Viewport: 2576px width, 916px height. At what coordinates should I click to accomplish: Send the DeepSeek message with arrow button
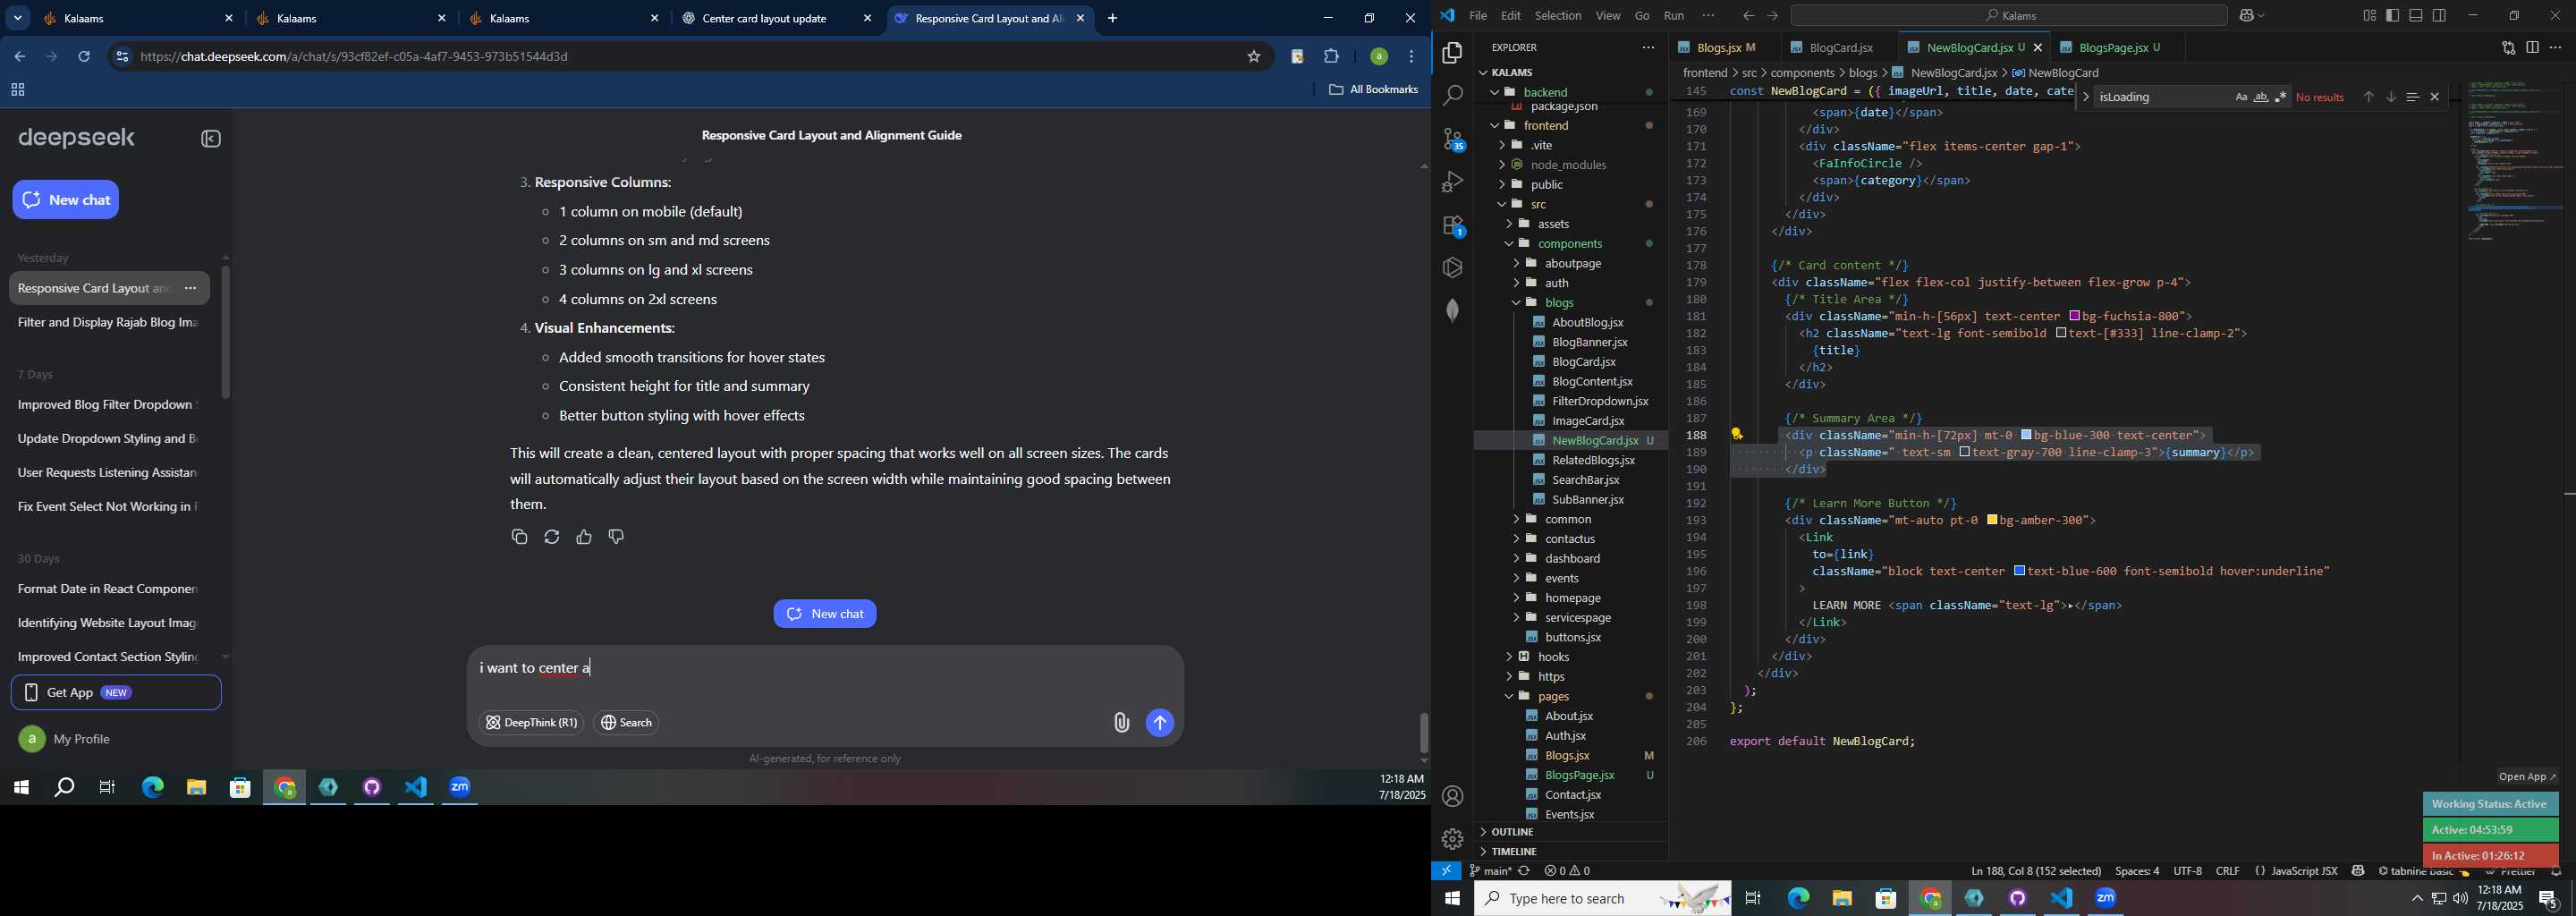[1160, 723]
